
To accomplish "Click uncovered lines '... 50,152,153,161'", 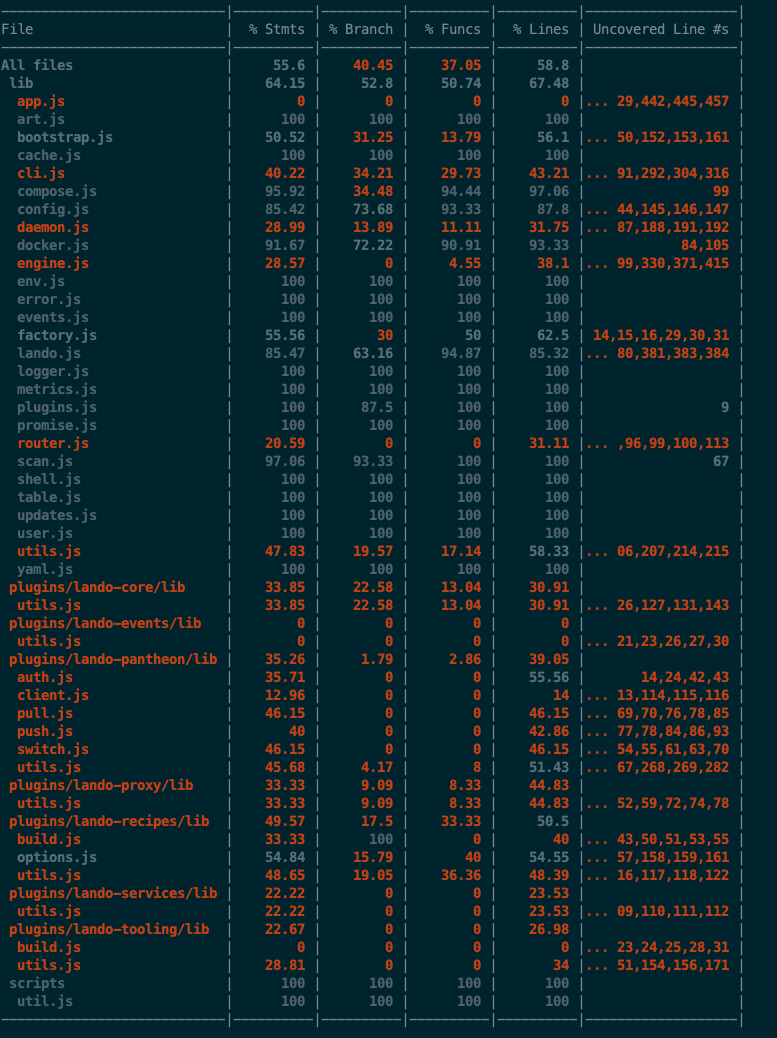I will 658,137.
